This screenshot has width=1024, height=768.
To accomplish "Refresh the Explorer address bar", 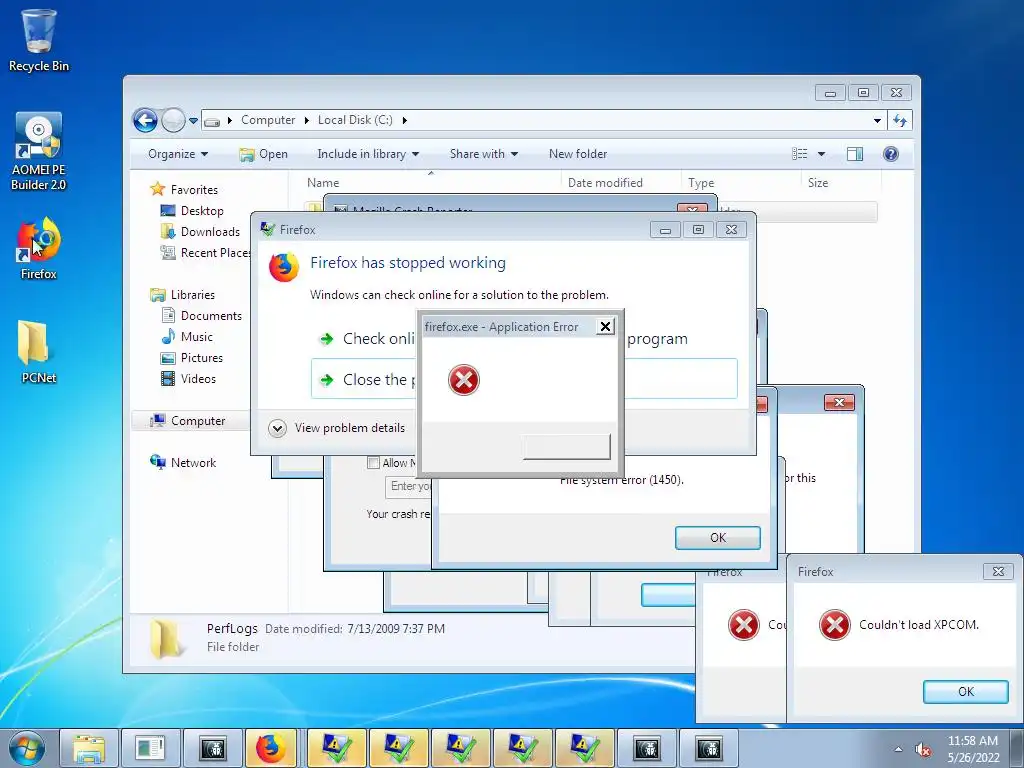I will coord(900,120).
